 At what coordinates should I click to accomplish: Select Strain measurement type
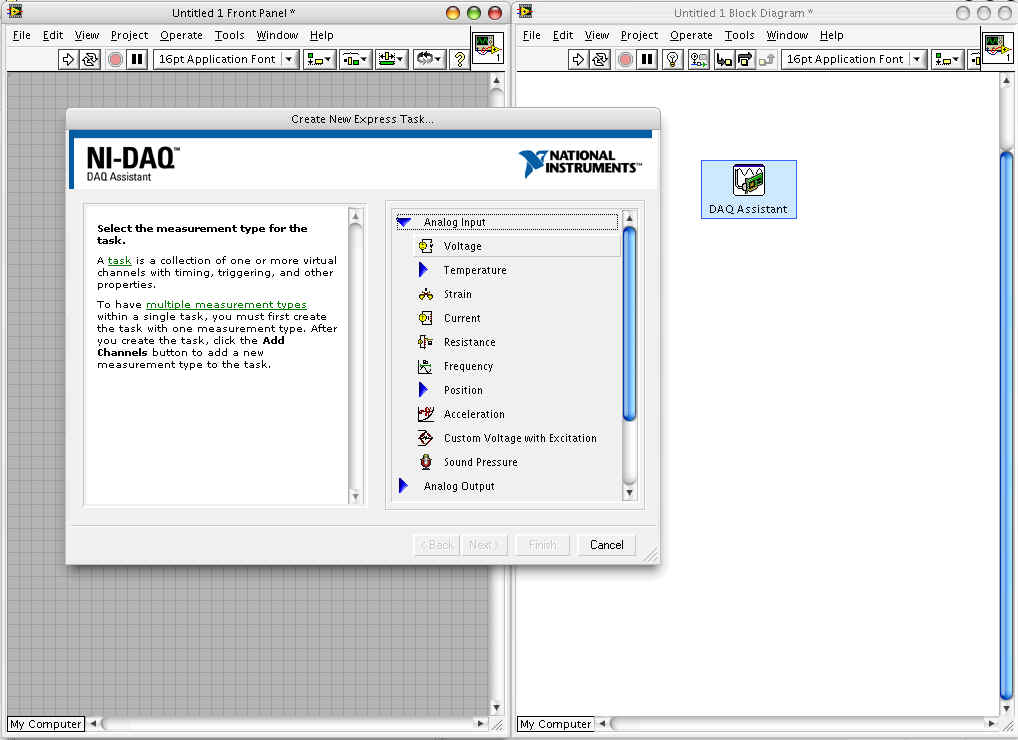[458, 294]
